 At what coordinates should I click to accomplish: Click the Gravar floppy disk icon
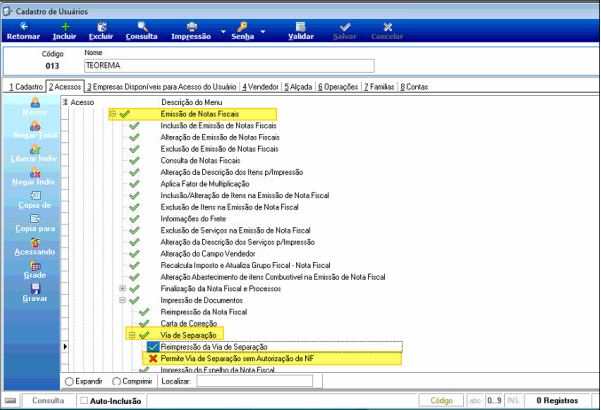[35, 289]
